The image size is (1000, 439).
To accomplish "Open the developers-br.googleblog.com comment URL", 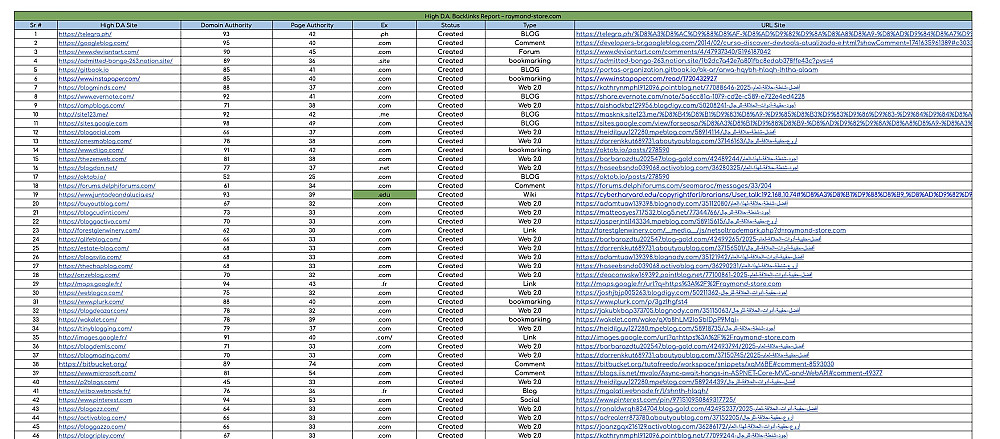I will point(773,43).
